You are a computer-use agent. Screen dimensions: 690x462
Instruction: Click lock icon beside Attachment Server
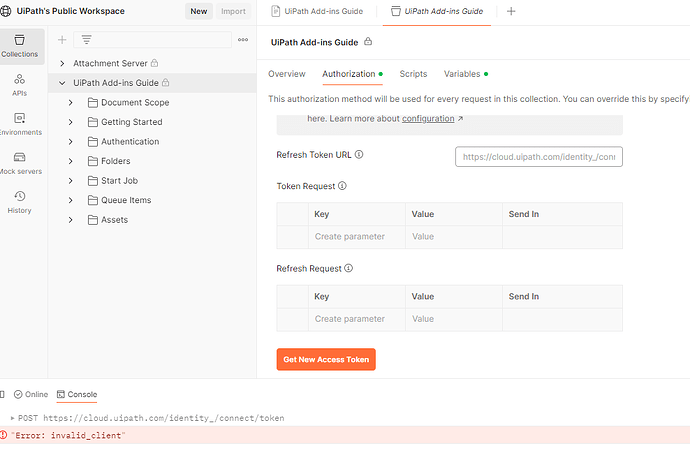tap(154, 63)
